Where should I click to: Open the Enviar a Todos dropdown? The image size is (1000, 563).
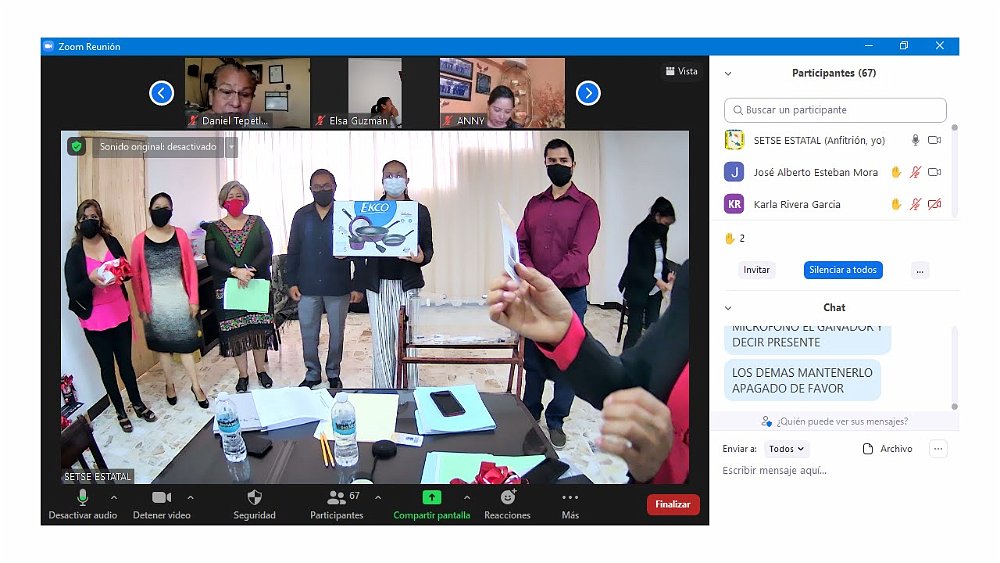[787, 449]
